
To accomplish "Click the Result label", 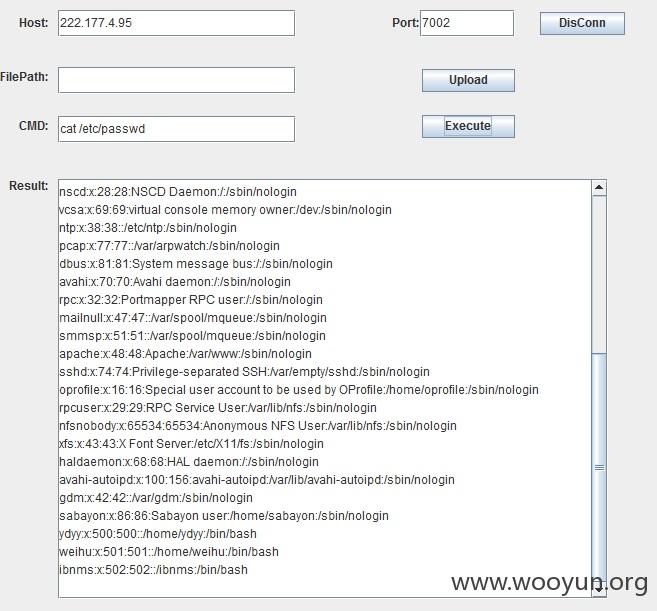I will click(28, 186).
